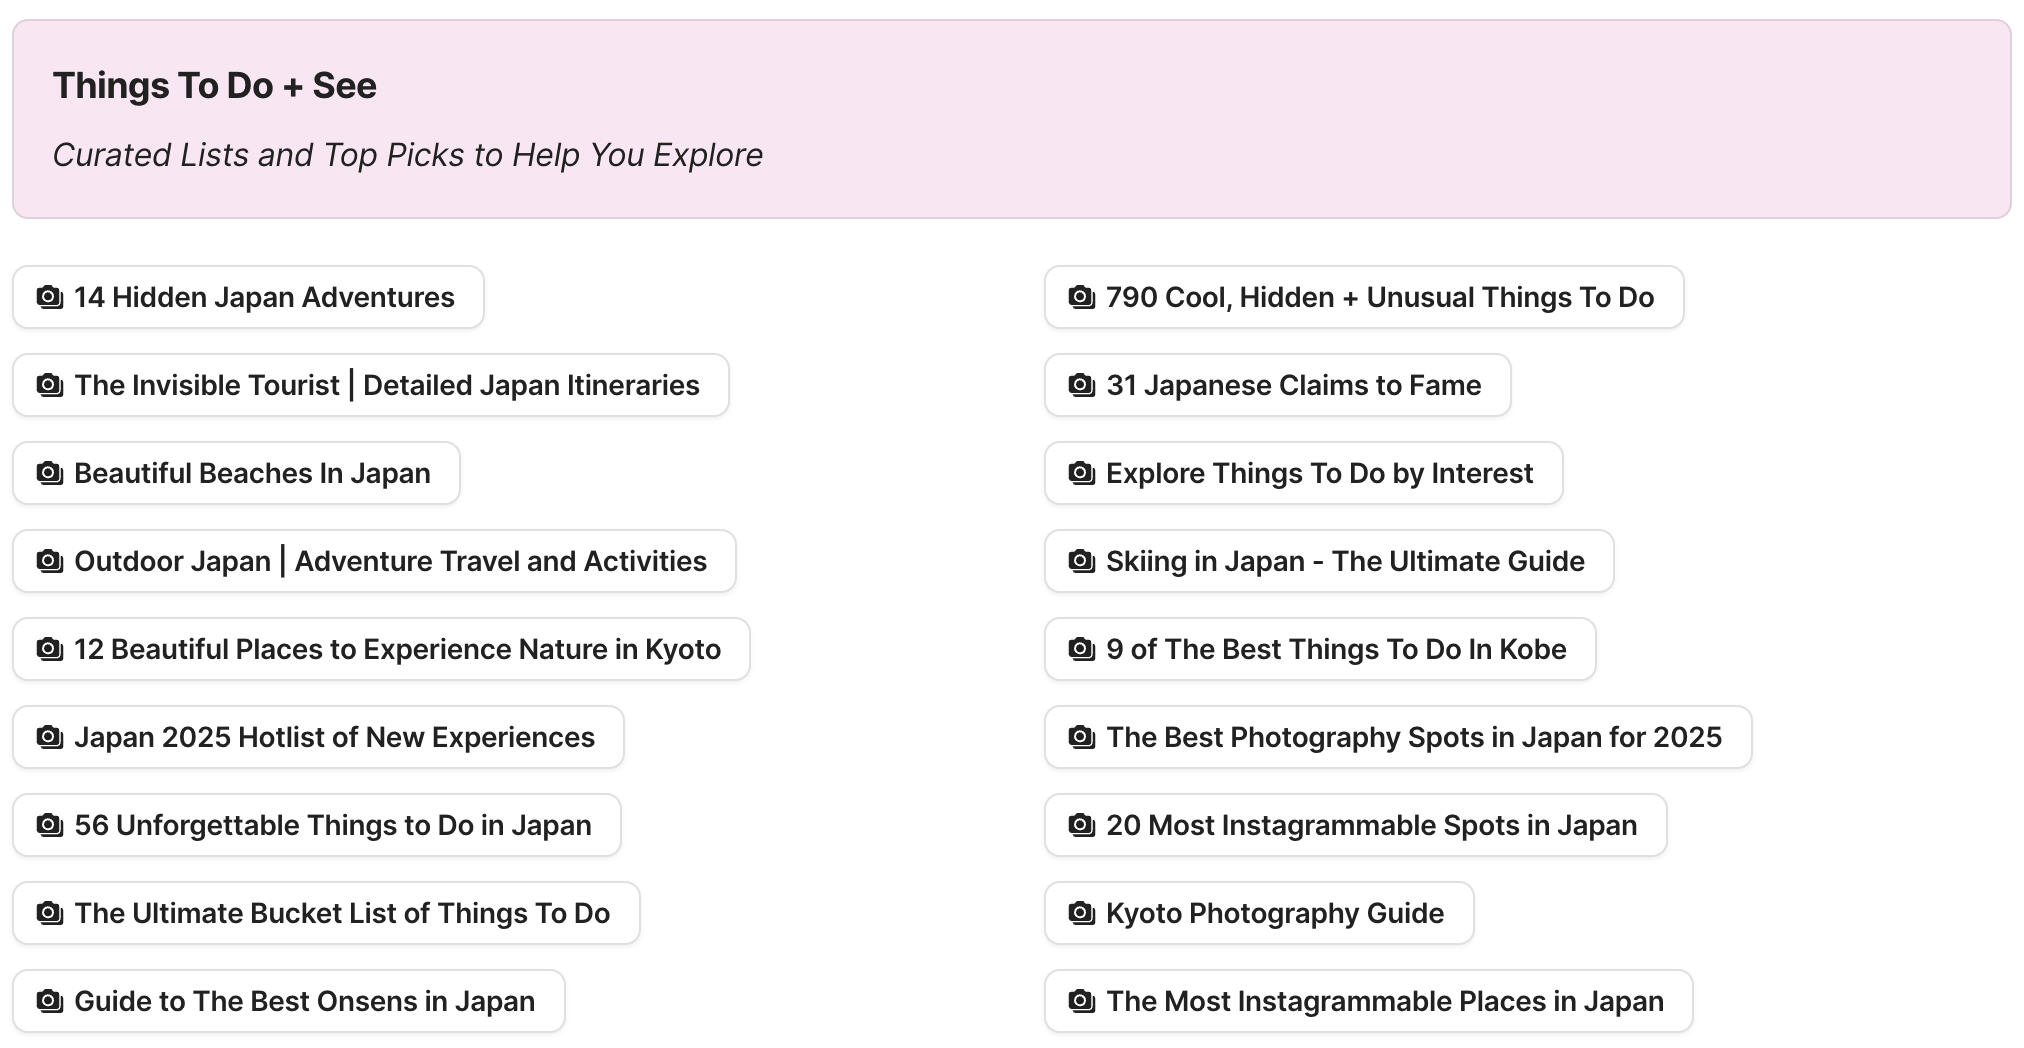The width and height of the screenshot is (2024, 1048).
Task: Select 12 Beautiful Places to Experience Nature in Kyoto
Action: pyautogui.click(x=380, y=649)
